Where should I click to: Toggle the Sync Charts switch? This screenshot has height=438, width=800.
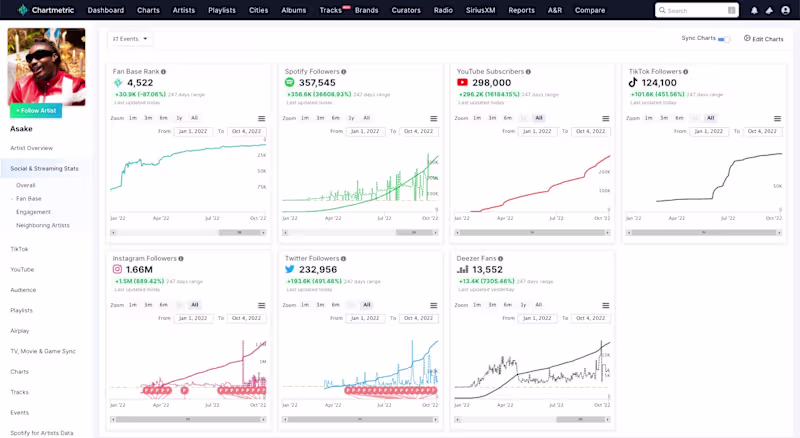pos(724,39)
